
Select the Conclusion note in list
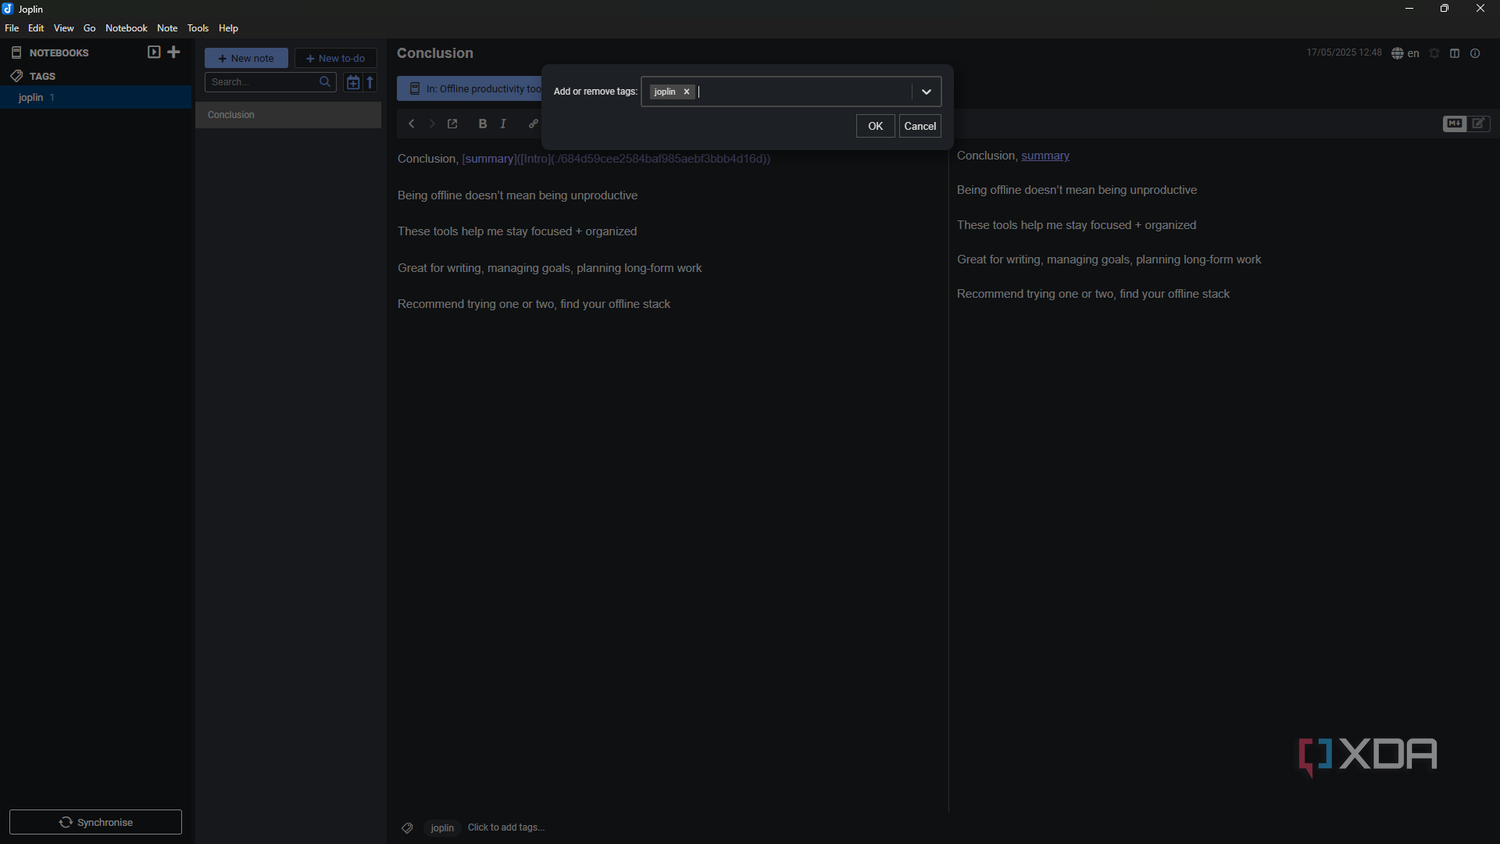288,115
